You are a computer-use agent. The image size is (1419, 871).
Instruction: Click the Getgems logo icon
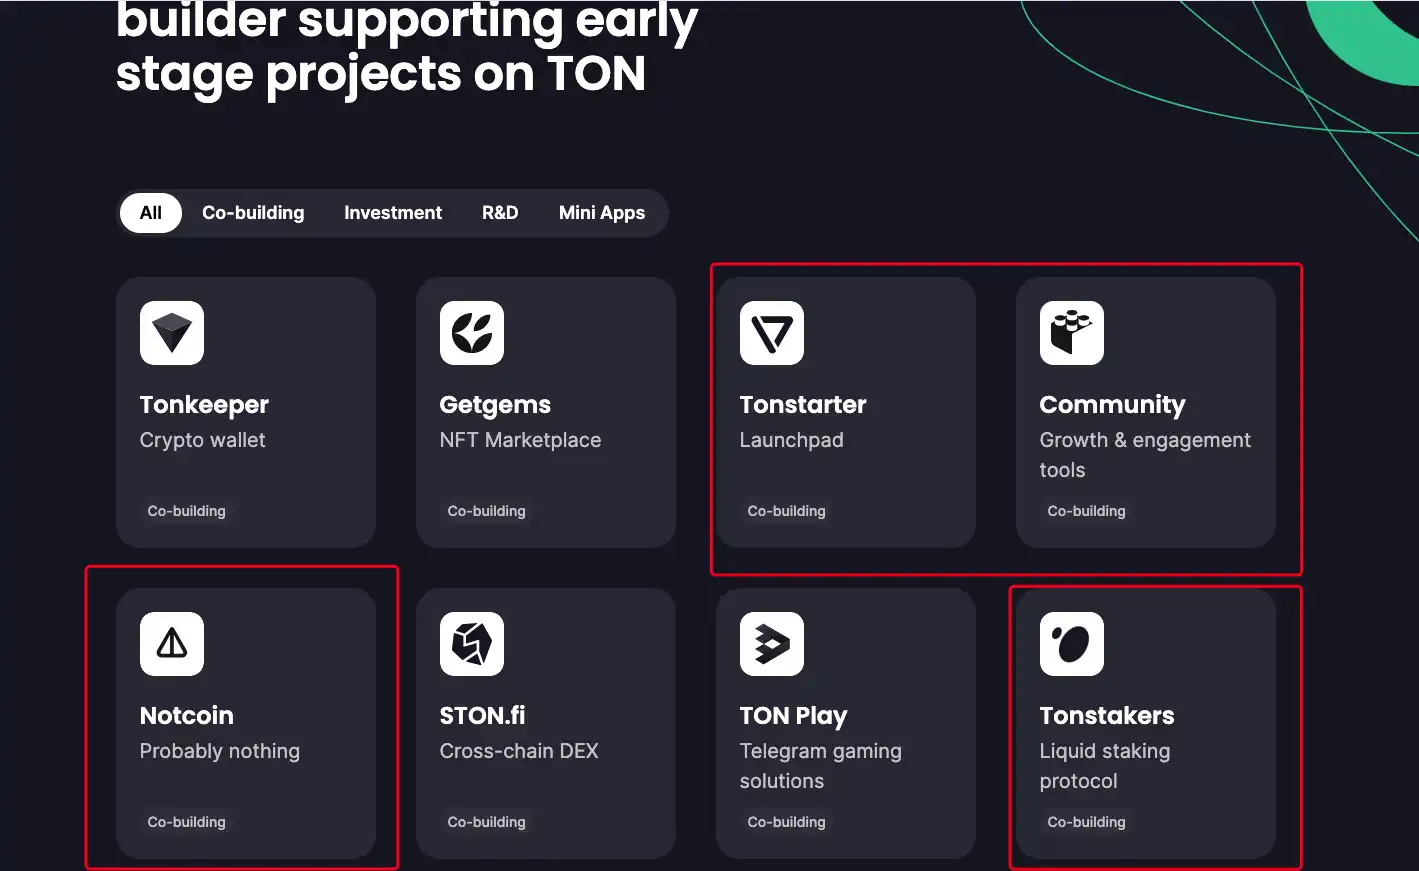point(472,333)
